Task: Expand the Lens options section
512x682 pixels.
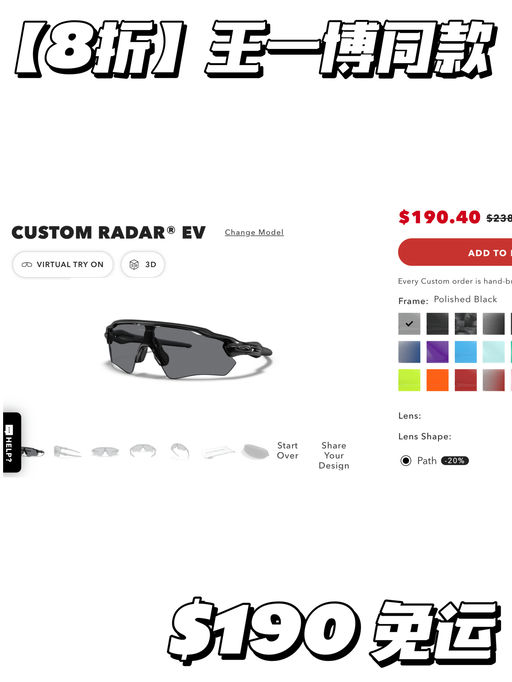Action: pyautogui.click(x=410, y=416)
